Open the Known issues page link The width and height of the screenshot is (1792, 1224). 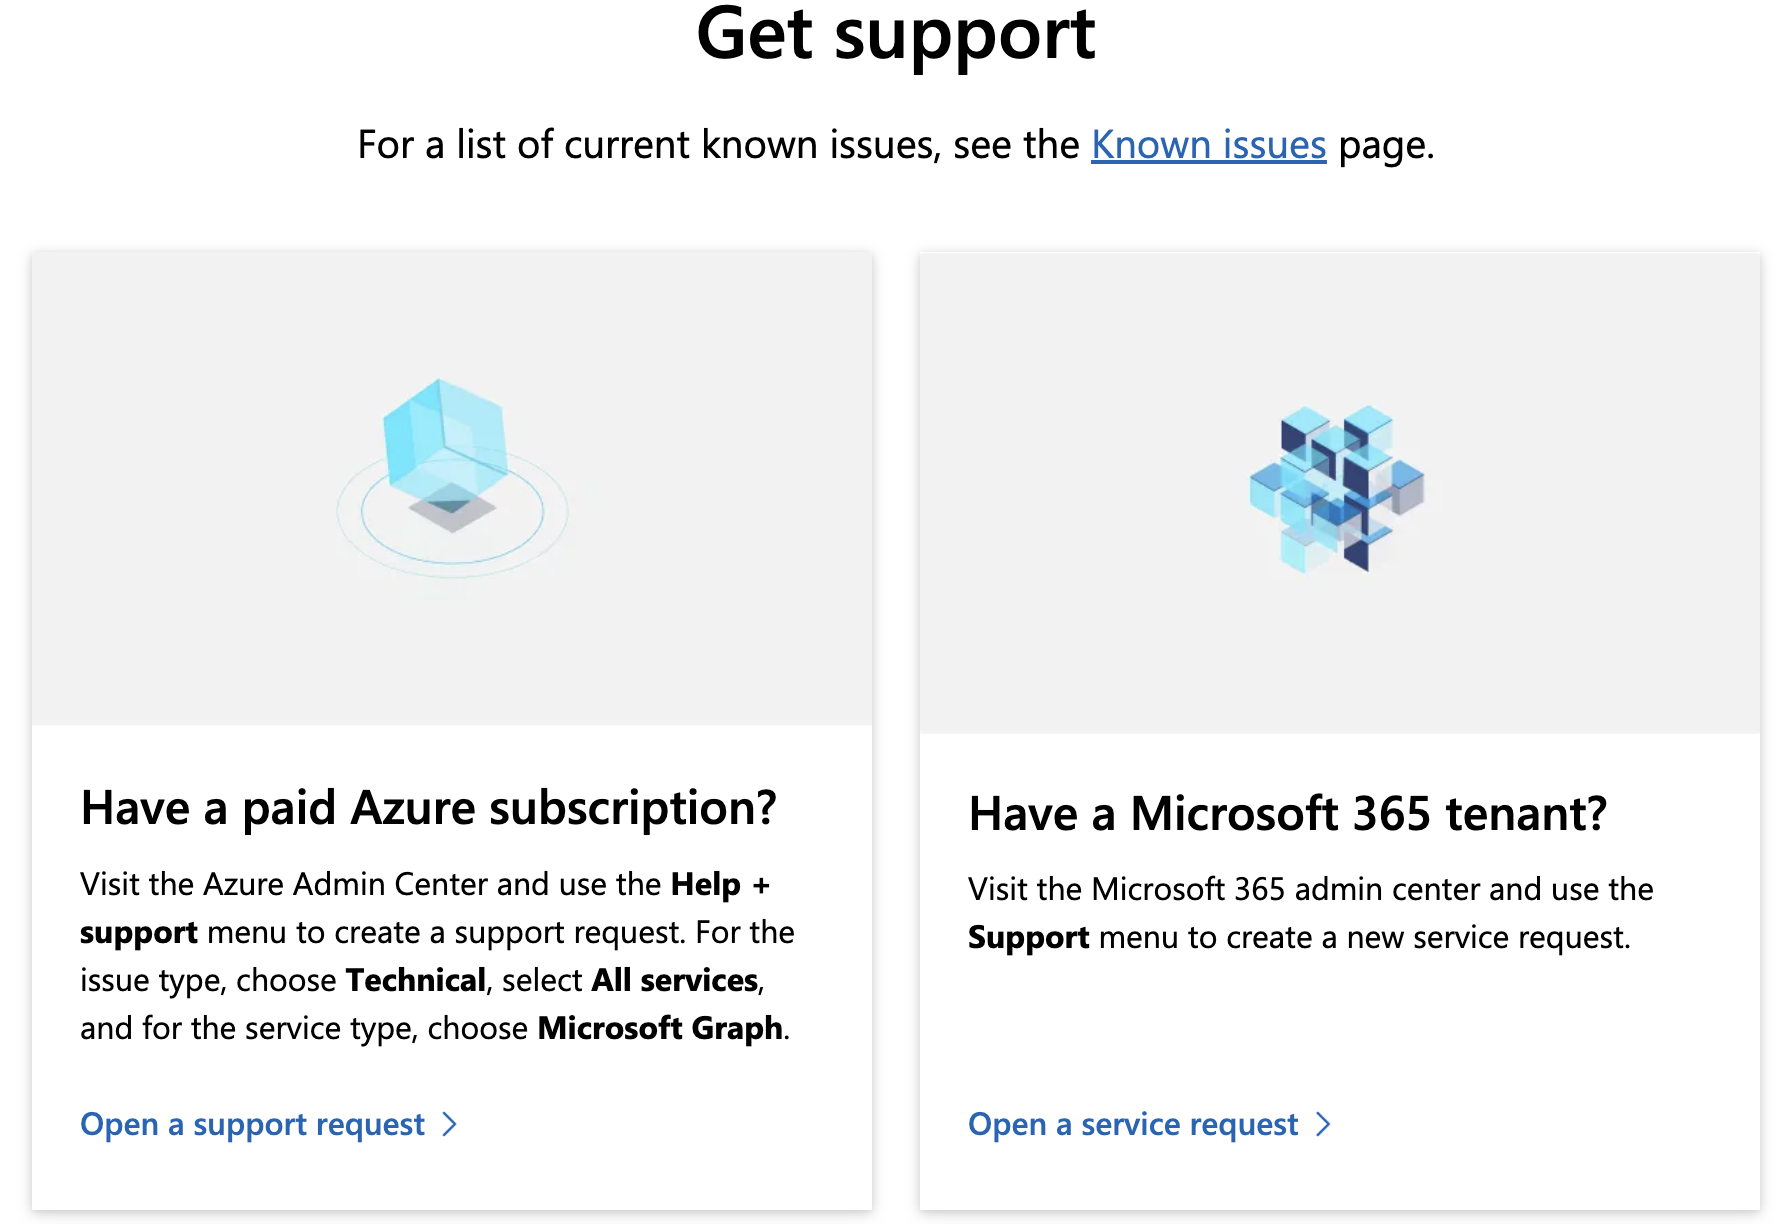click(x=1207, y=145)
